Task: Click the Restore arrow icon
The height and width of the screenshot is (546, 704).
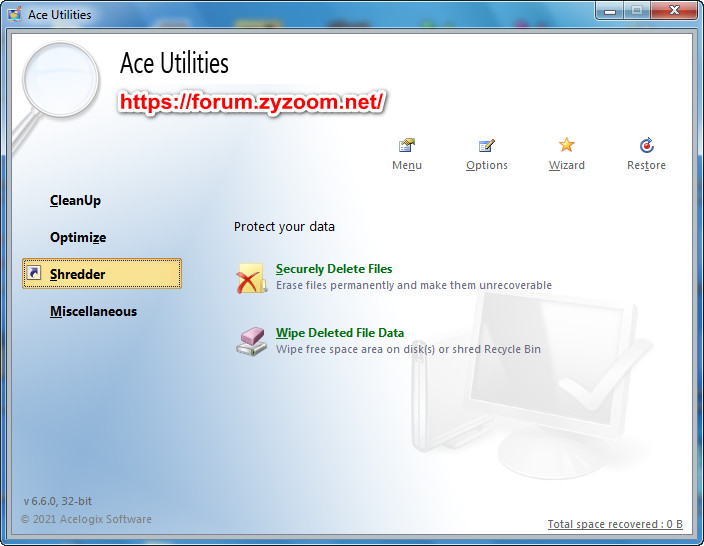Action: point(647,145)
